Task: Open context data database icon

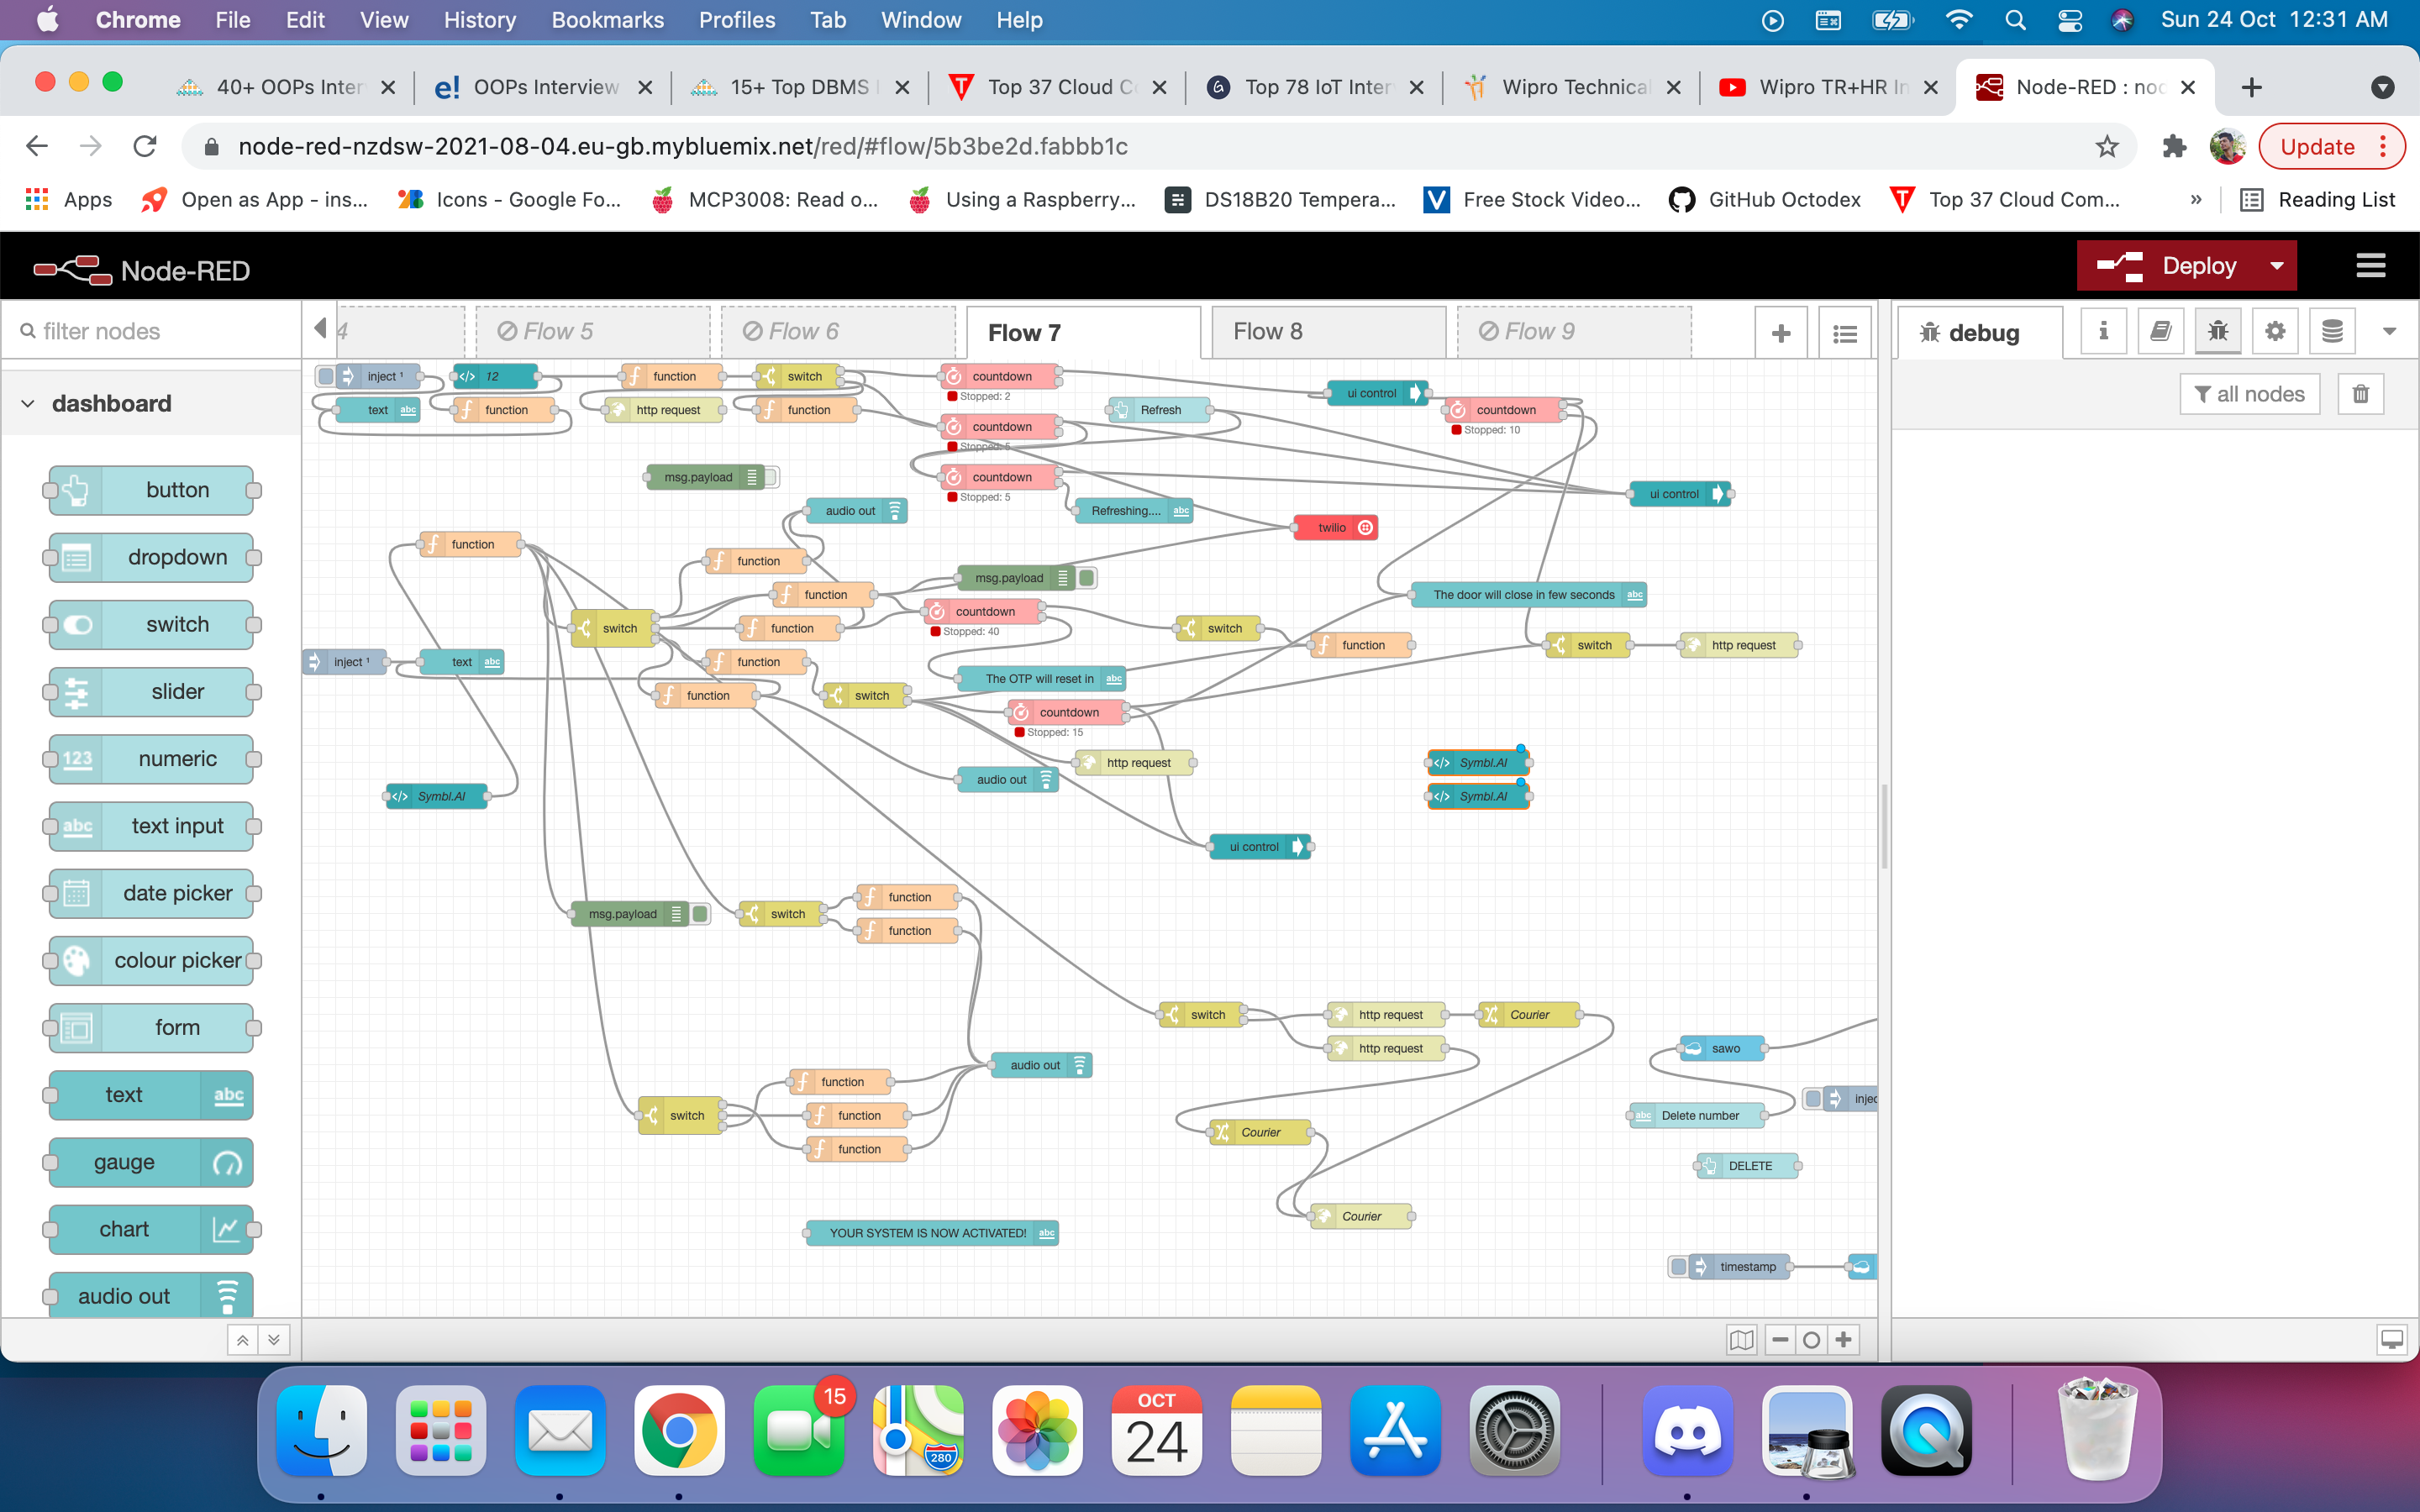Action: point(2332,331)
